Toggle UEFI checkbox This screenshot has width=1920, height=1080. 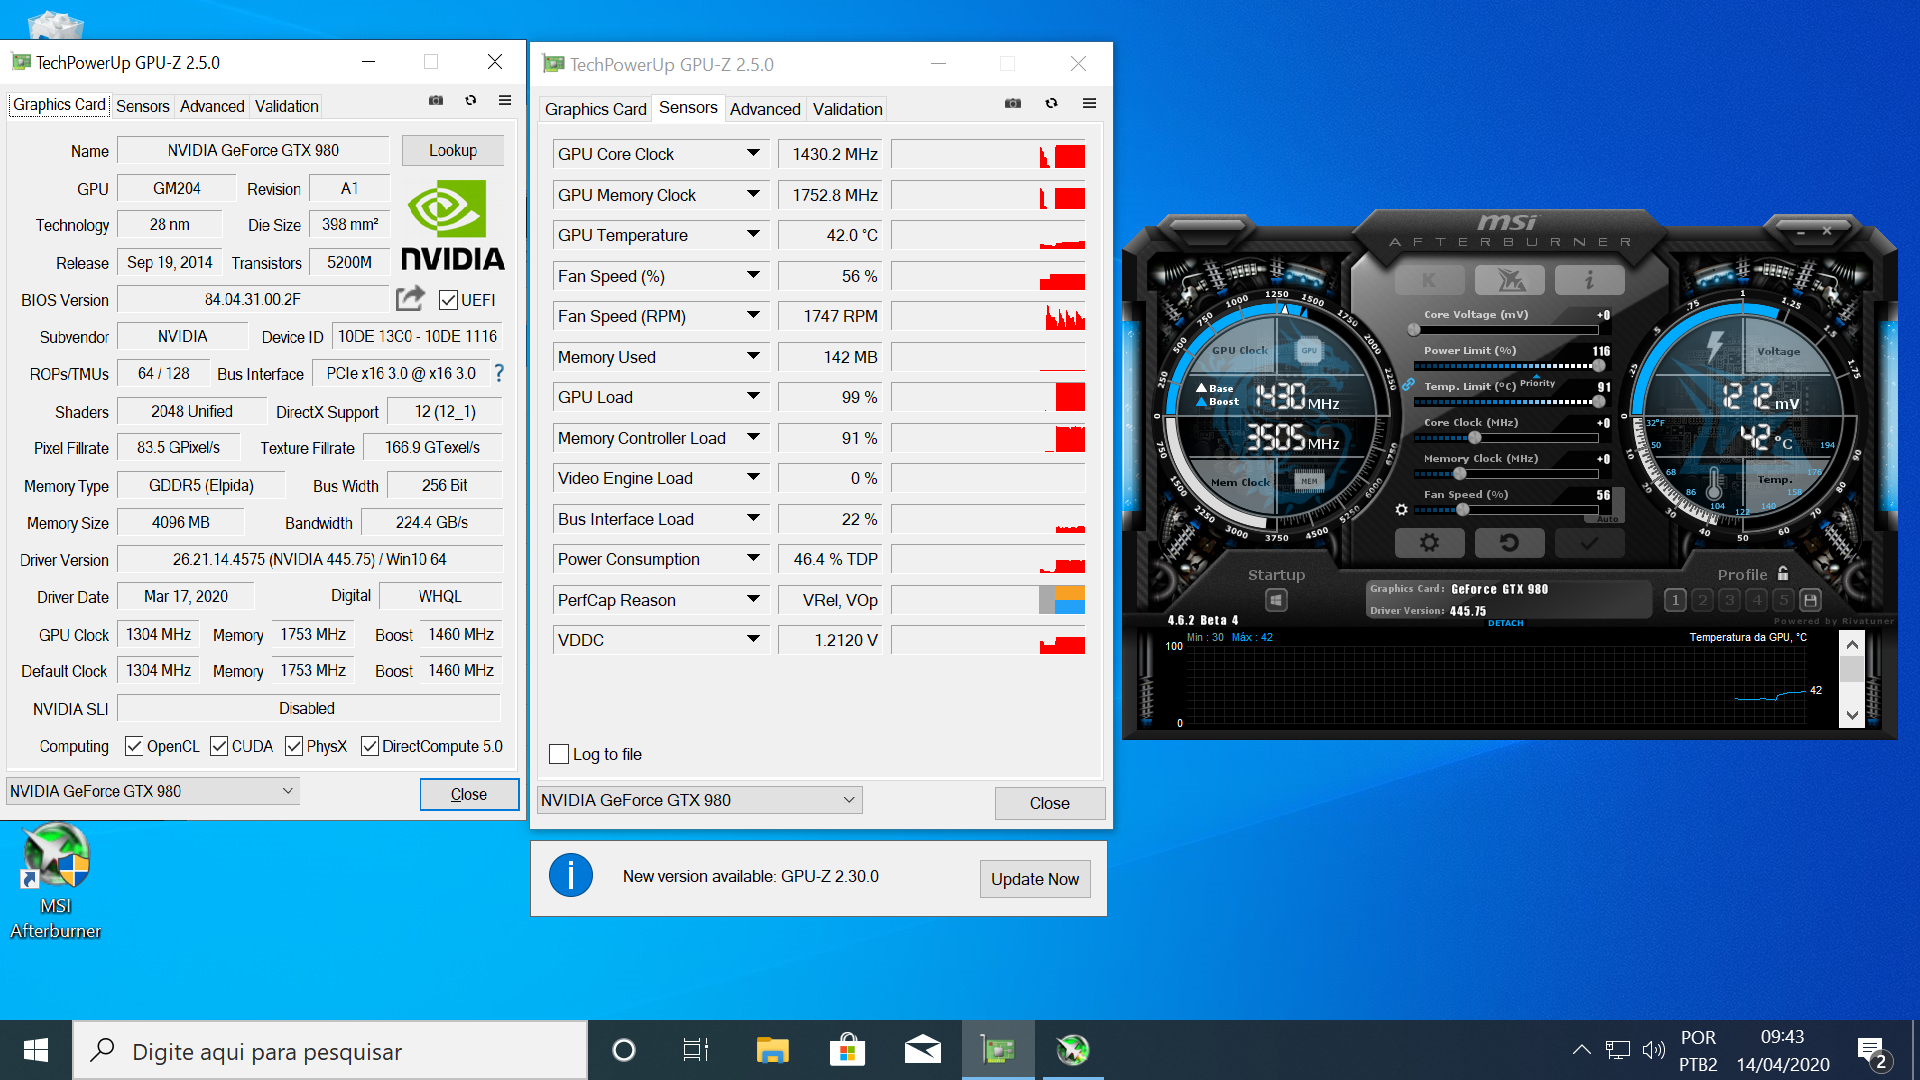coord(448,300)
